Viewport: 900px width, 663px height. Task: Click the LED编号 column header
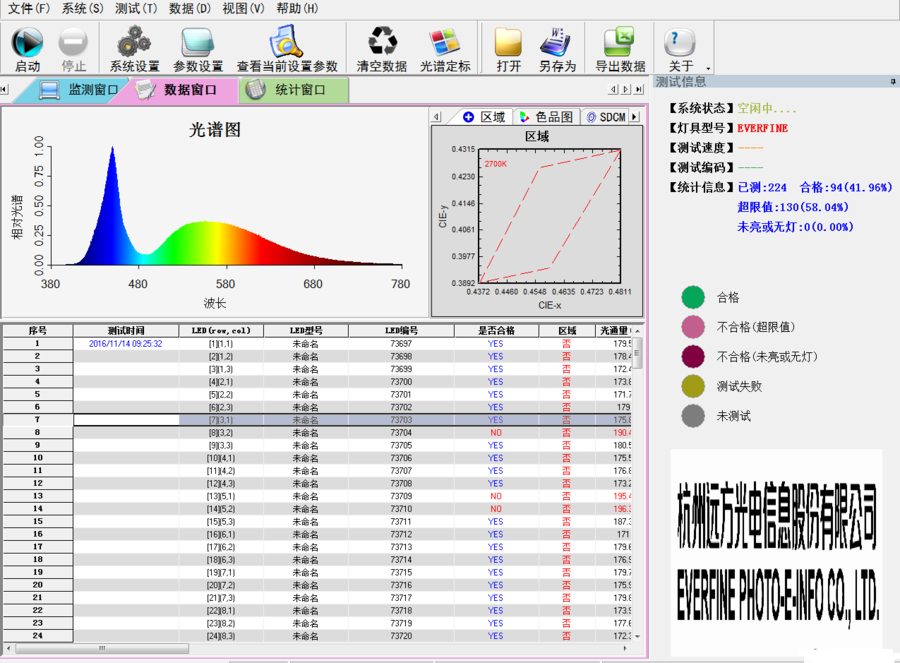(401, 331)
